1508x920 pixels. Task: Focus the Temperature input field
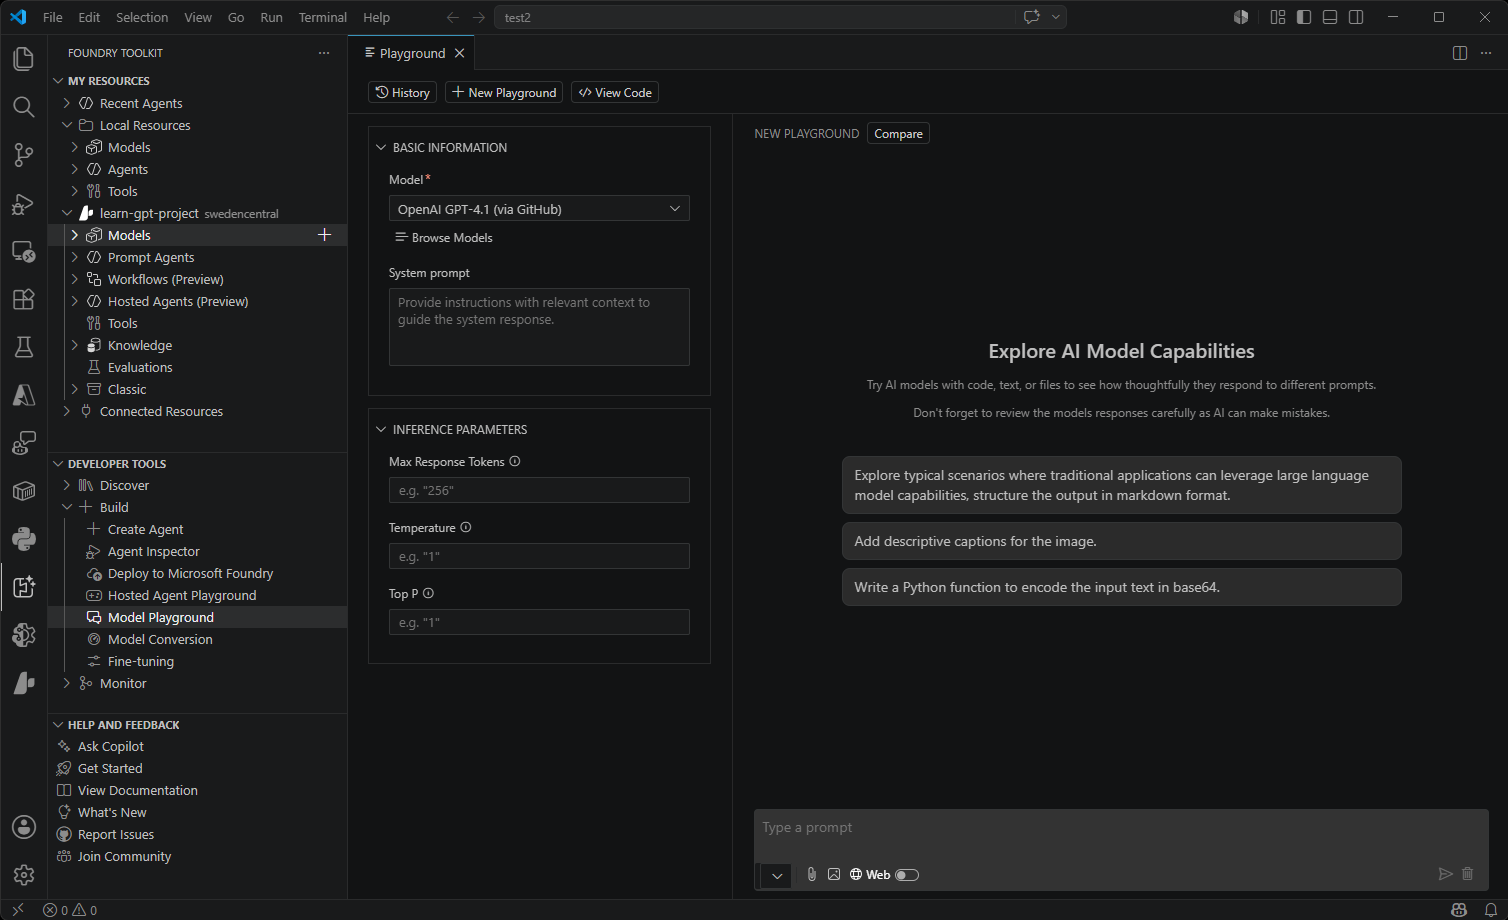pyautogui.click(x=539, y=556)
